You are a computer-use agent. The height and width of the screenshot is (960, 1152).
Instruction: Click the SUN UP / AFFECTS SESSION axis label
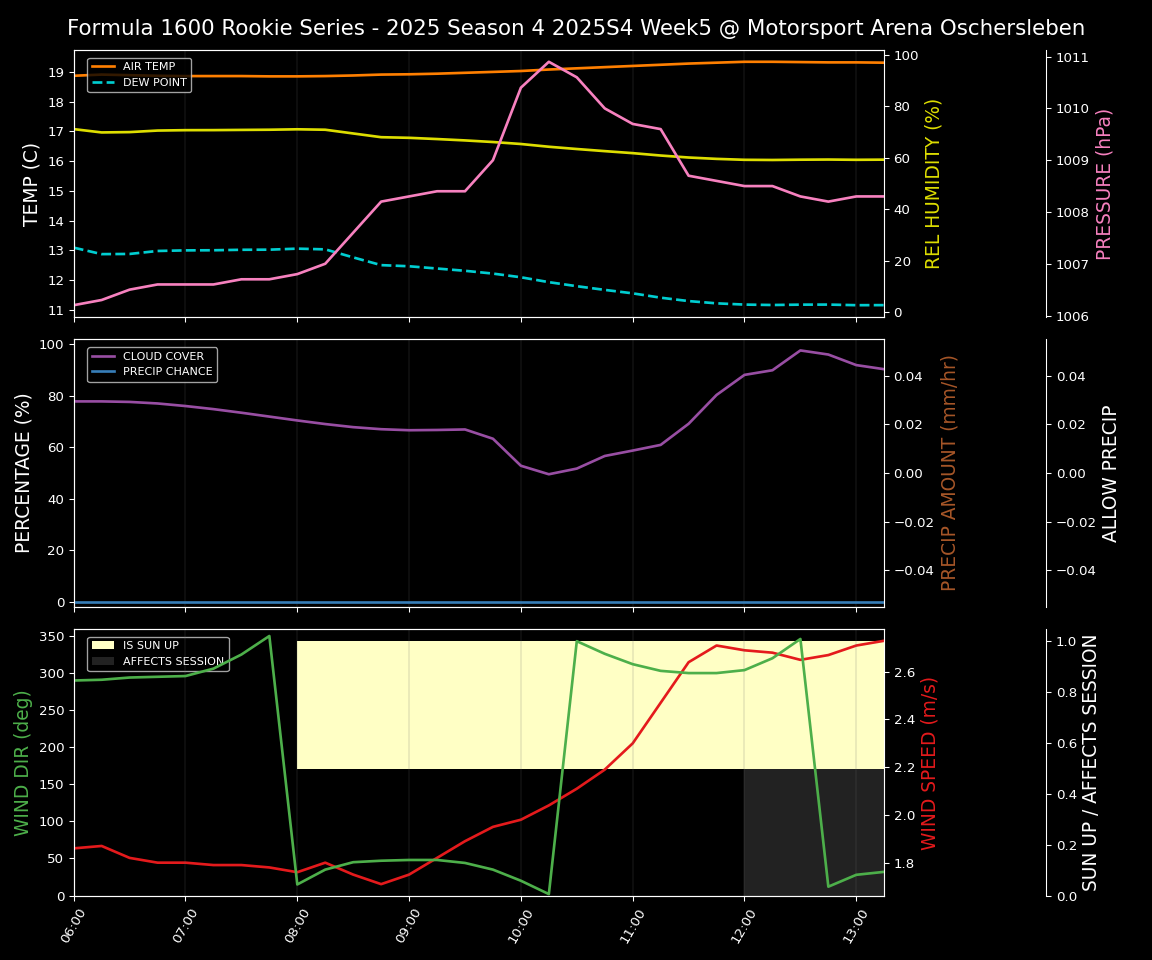point(1090,763)
